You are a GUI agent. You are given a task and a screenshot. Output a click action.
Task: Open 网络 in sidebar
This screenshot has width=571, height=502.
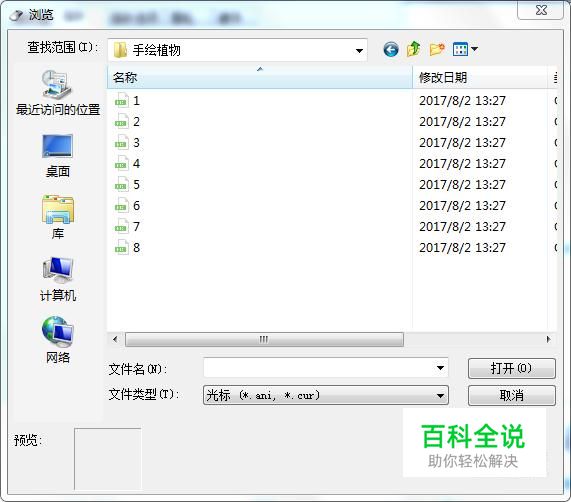58,340
